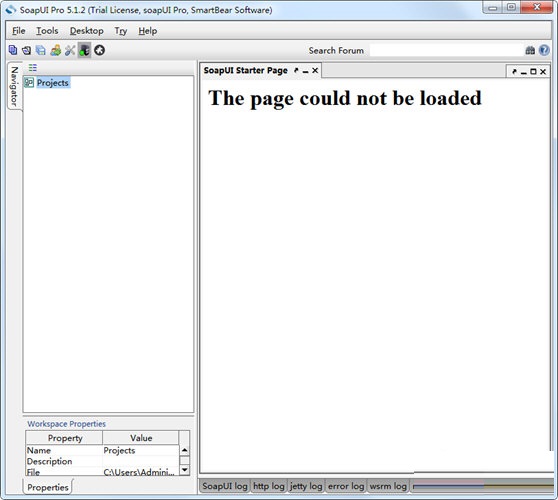Click the workspace icon beside Projects
The height and width of the screenshot is (500, 558).
(x=29, y=83)
